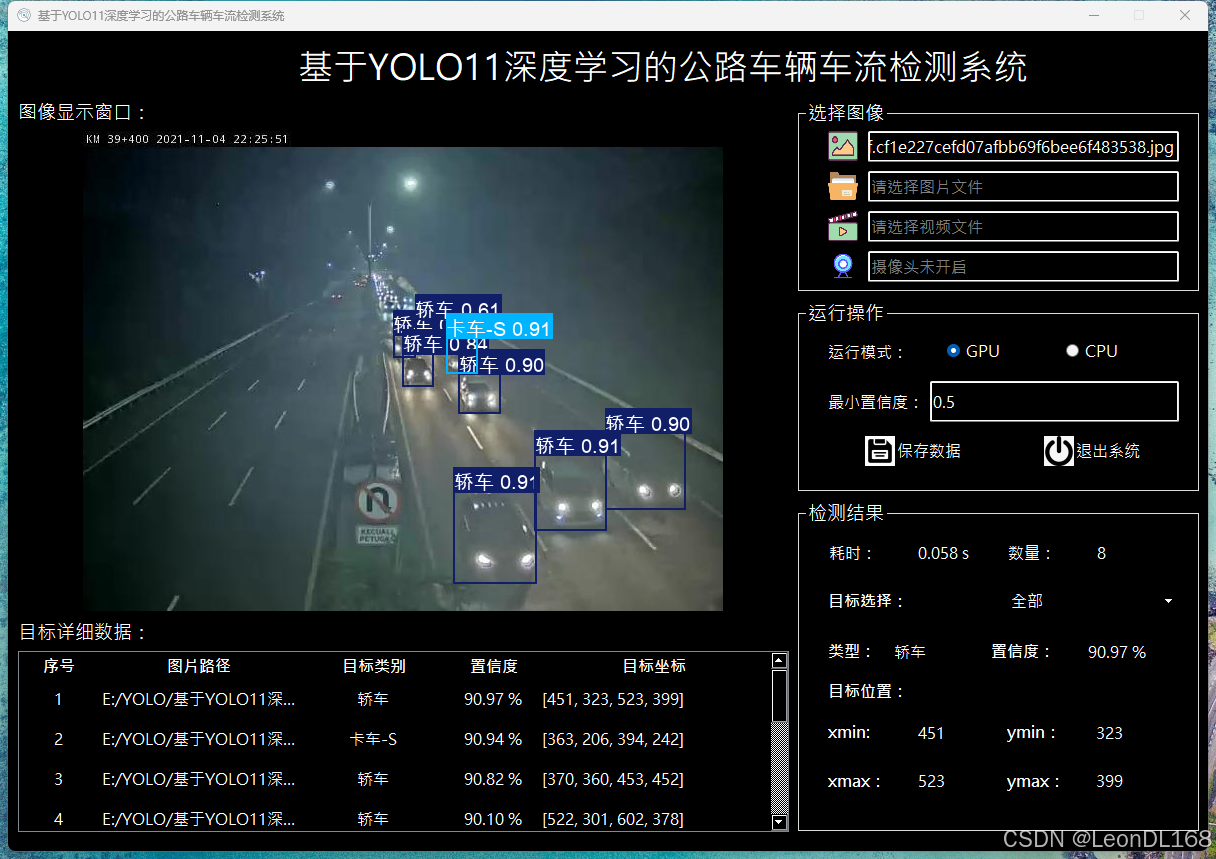This screenshot has width=1216, height=859.
Task: Click confidence cell 90.97 % in table
Action: (494, 699)
